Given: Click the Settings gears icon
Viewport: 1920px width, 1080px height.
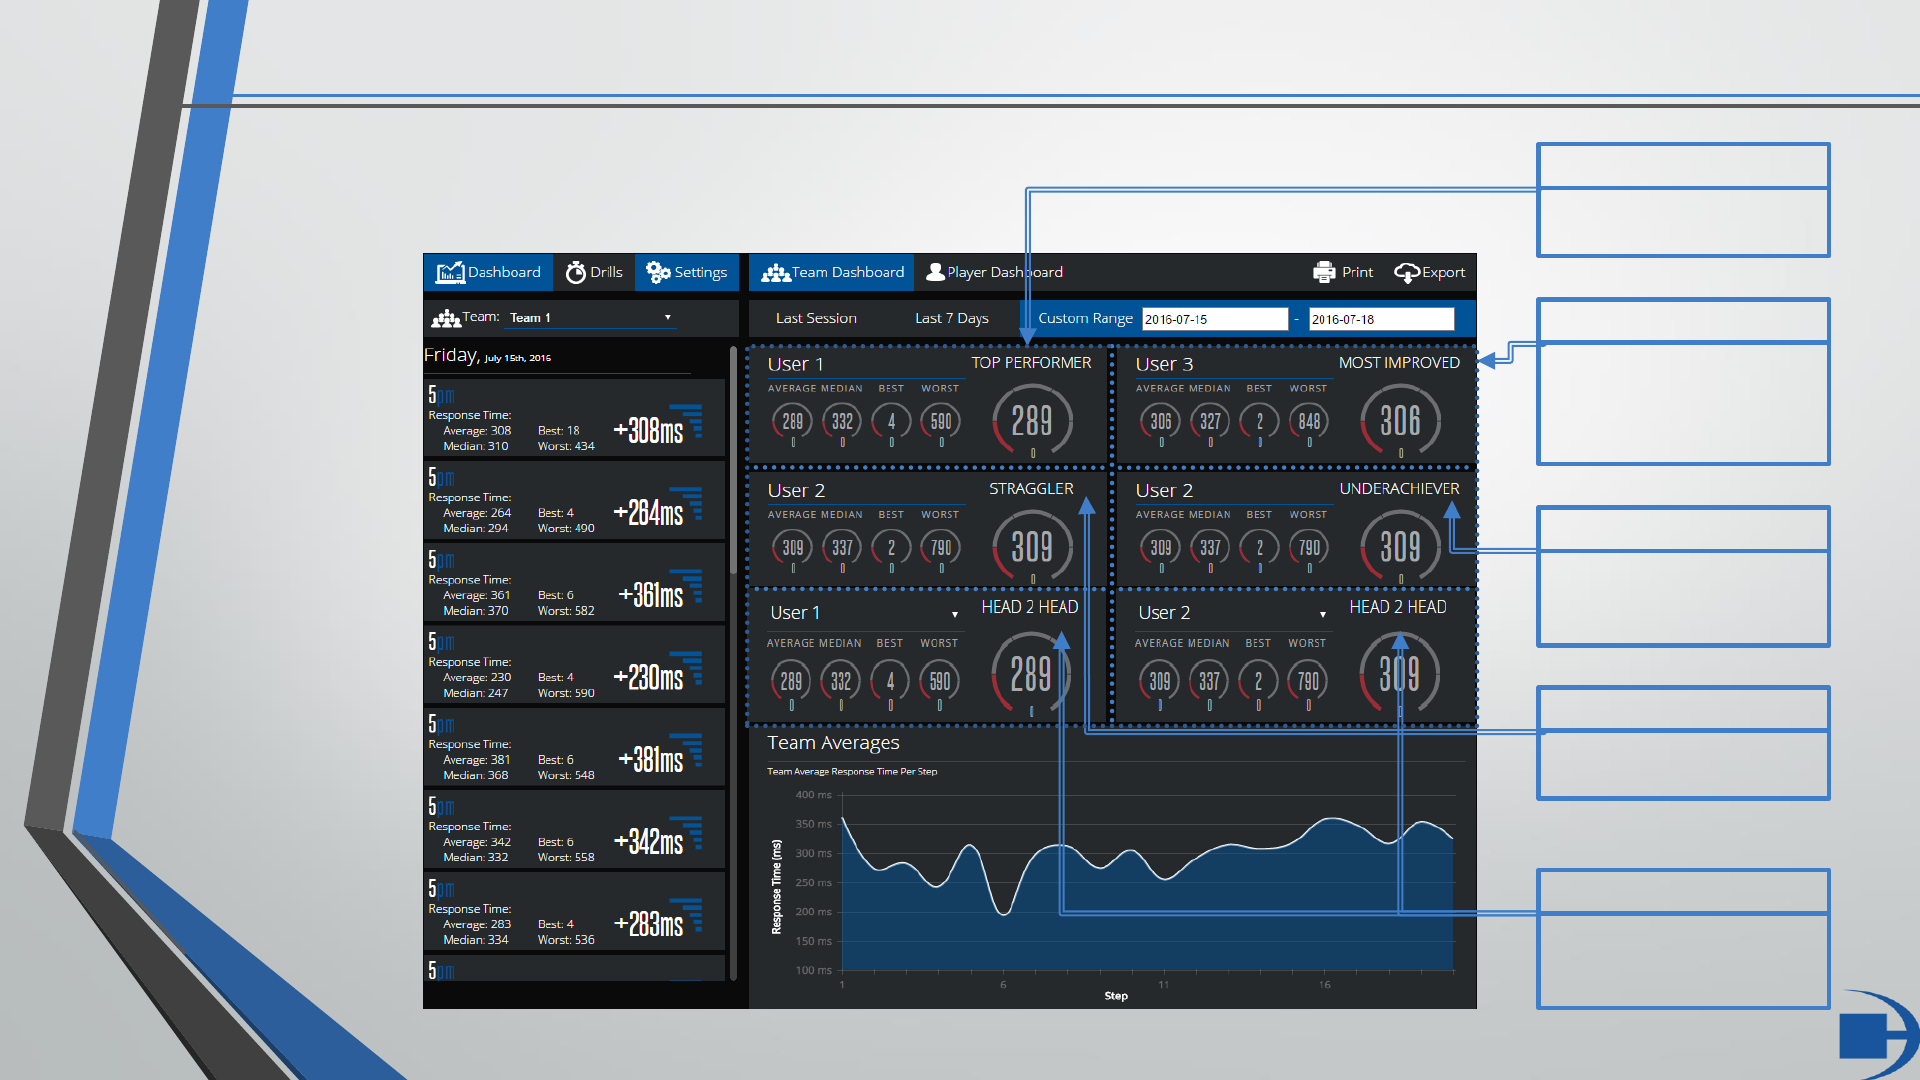Looking at the screenshot, I should coord(658,272).
